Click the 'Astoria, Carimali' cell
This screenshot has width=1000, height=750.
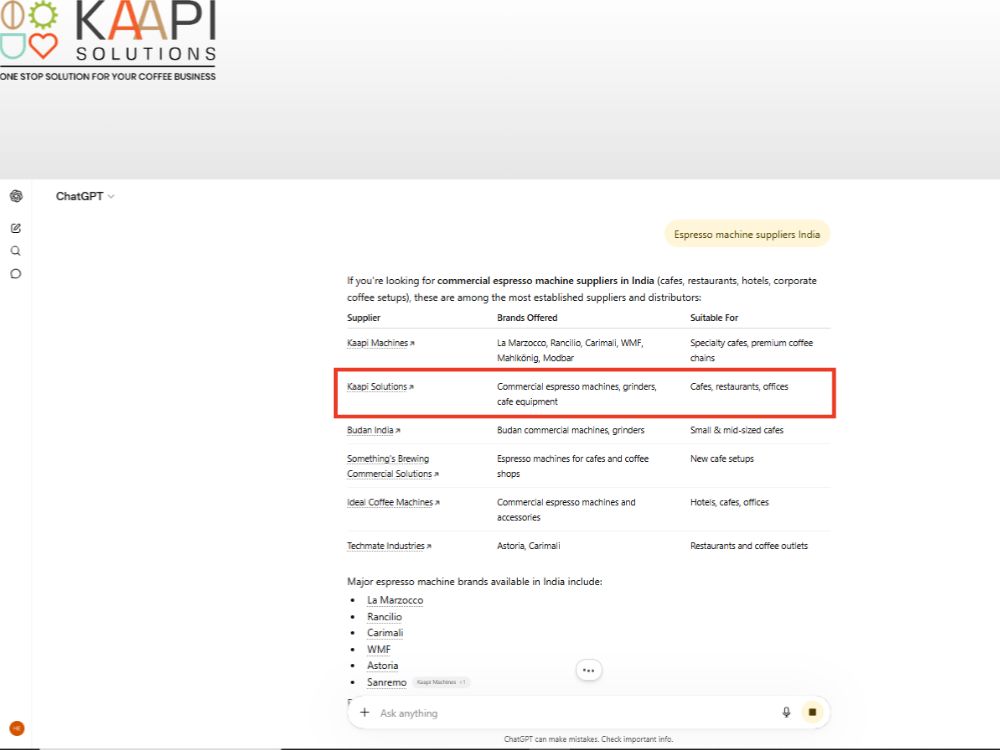point(529,546)
